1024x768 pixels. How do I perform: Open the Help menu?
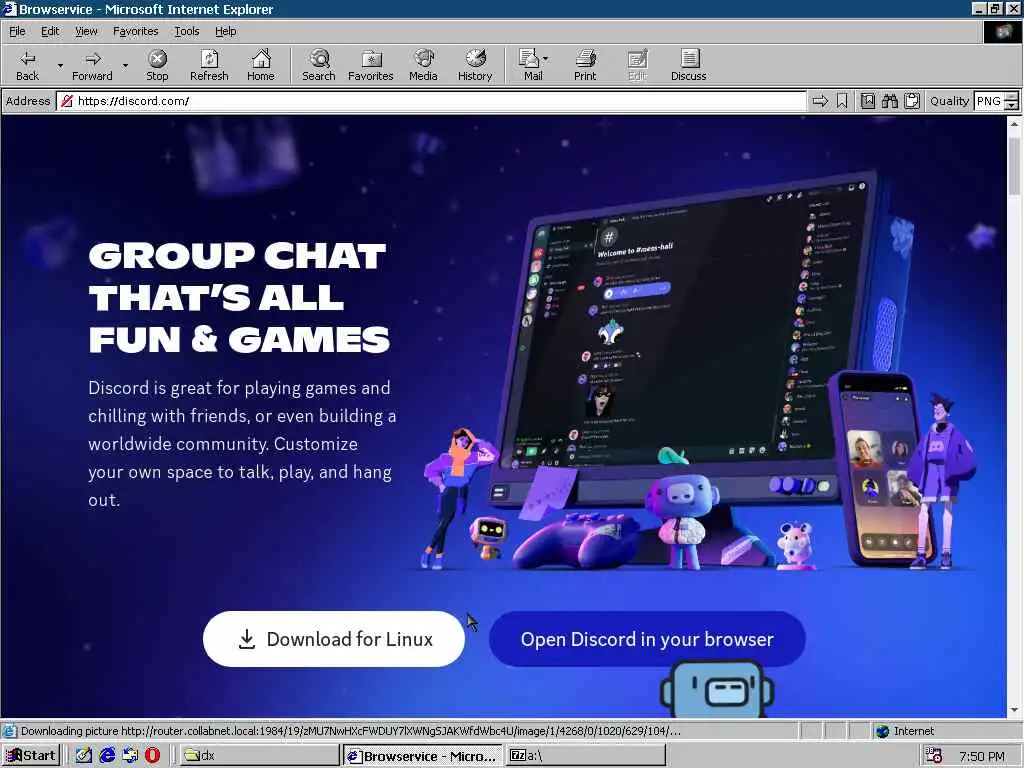(225, 31)
